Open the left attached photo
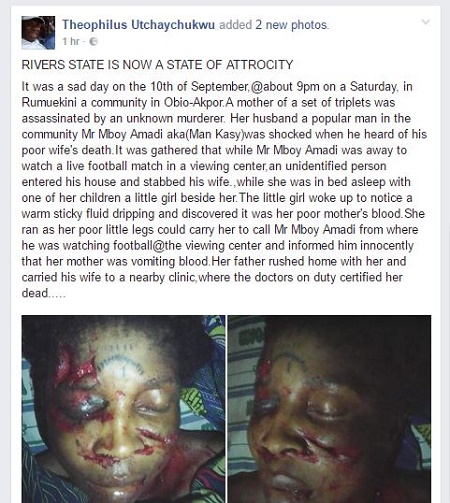 click(123, 409)
